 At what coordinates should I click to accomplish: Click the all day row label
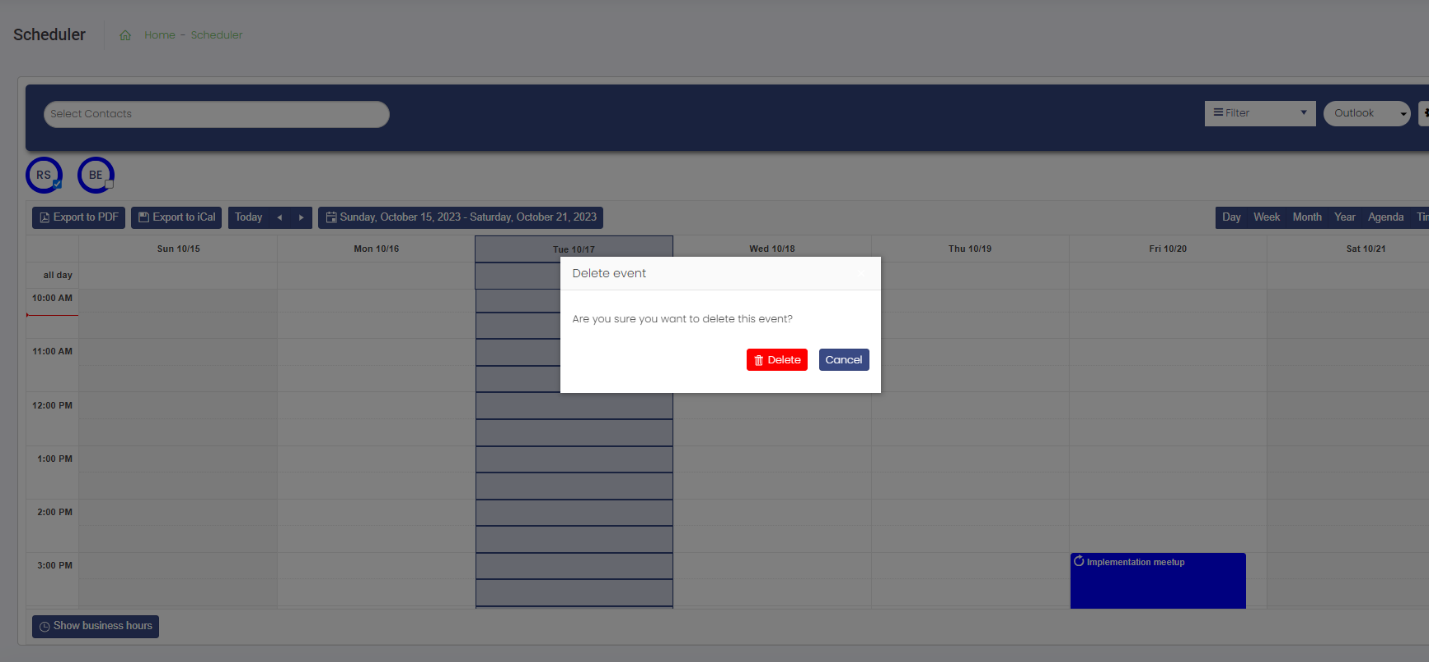click(x=57, y=275)
